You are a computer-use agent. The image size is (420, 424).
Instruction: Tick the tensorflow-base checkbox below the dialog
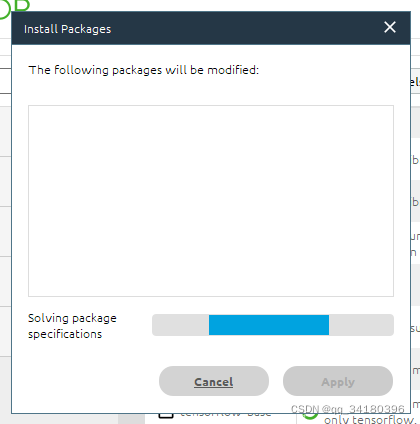tap(166, 416)
